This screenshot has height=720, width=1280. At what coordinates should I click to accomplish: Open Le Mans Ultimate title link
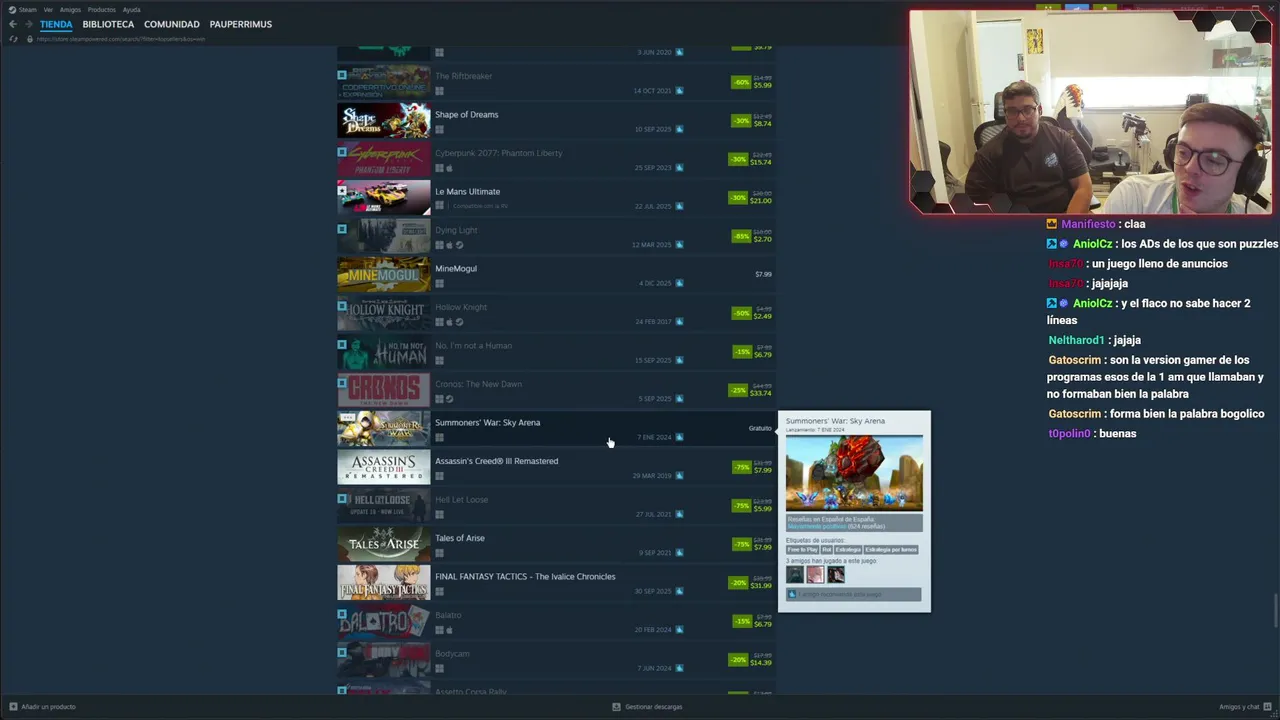[x=467, y=192]
